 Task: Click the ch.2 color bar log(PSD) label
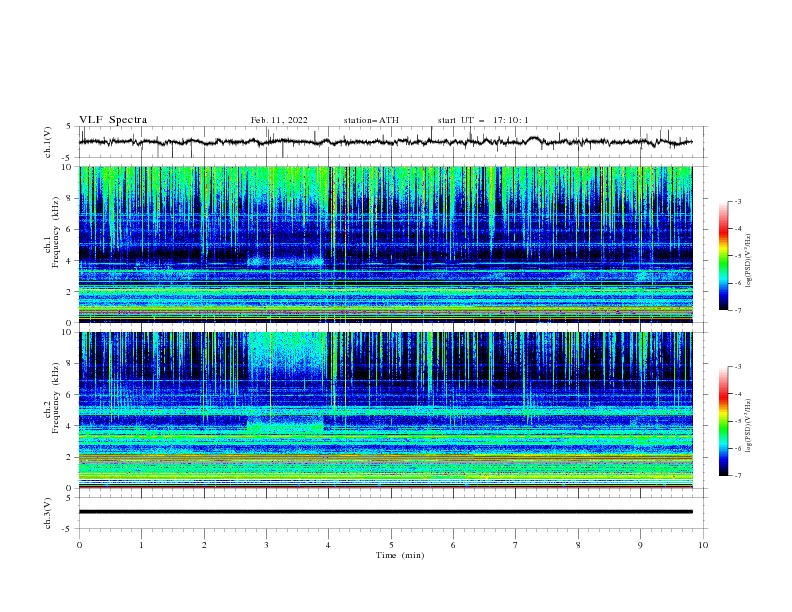[x=748, y=426]
